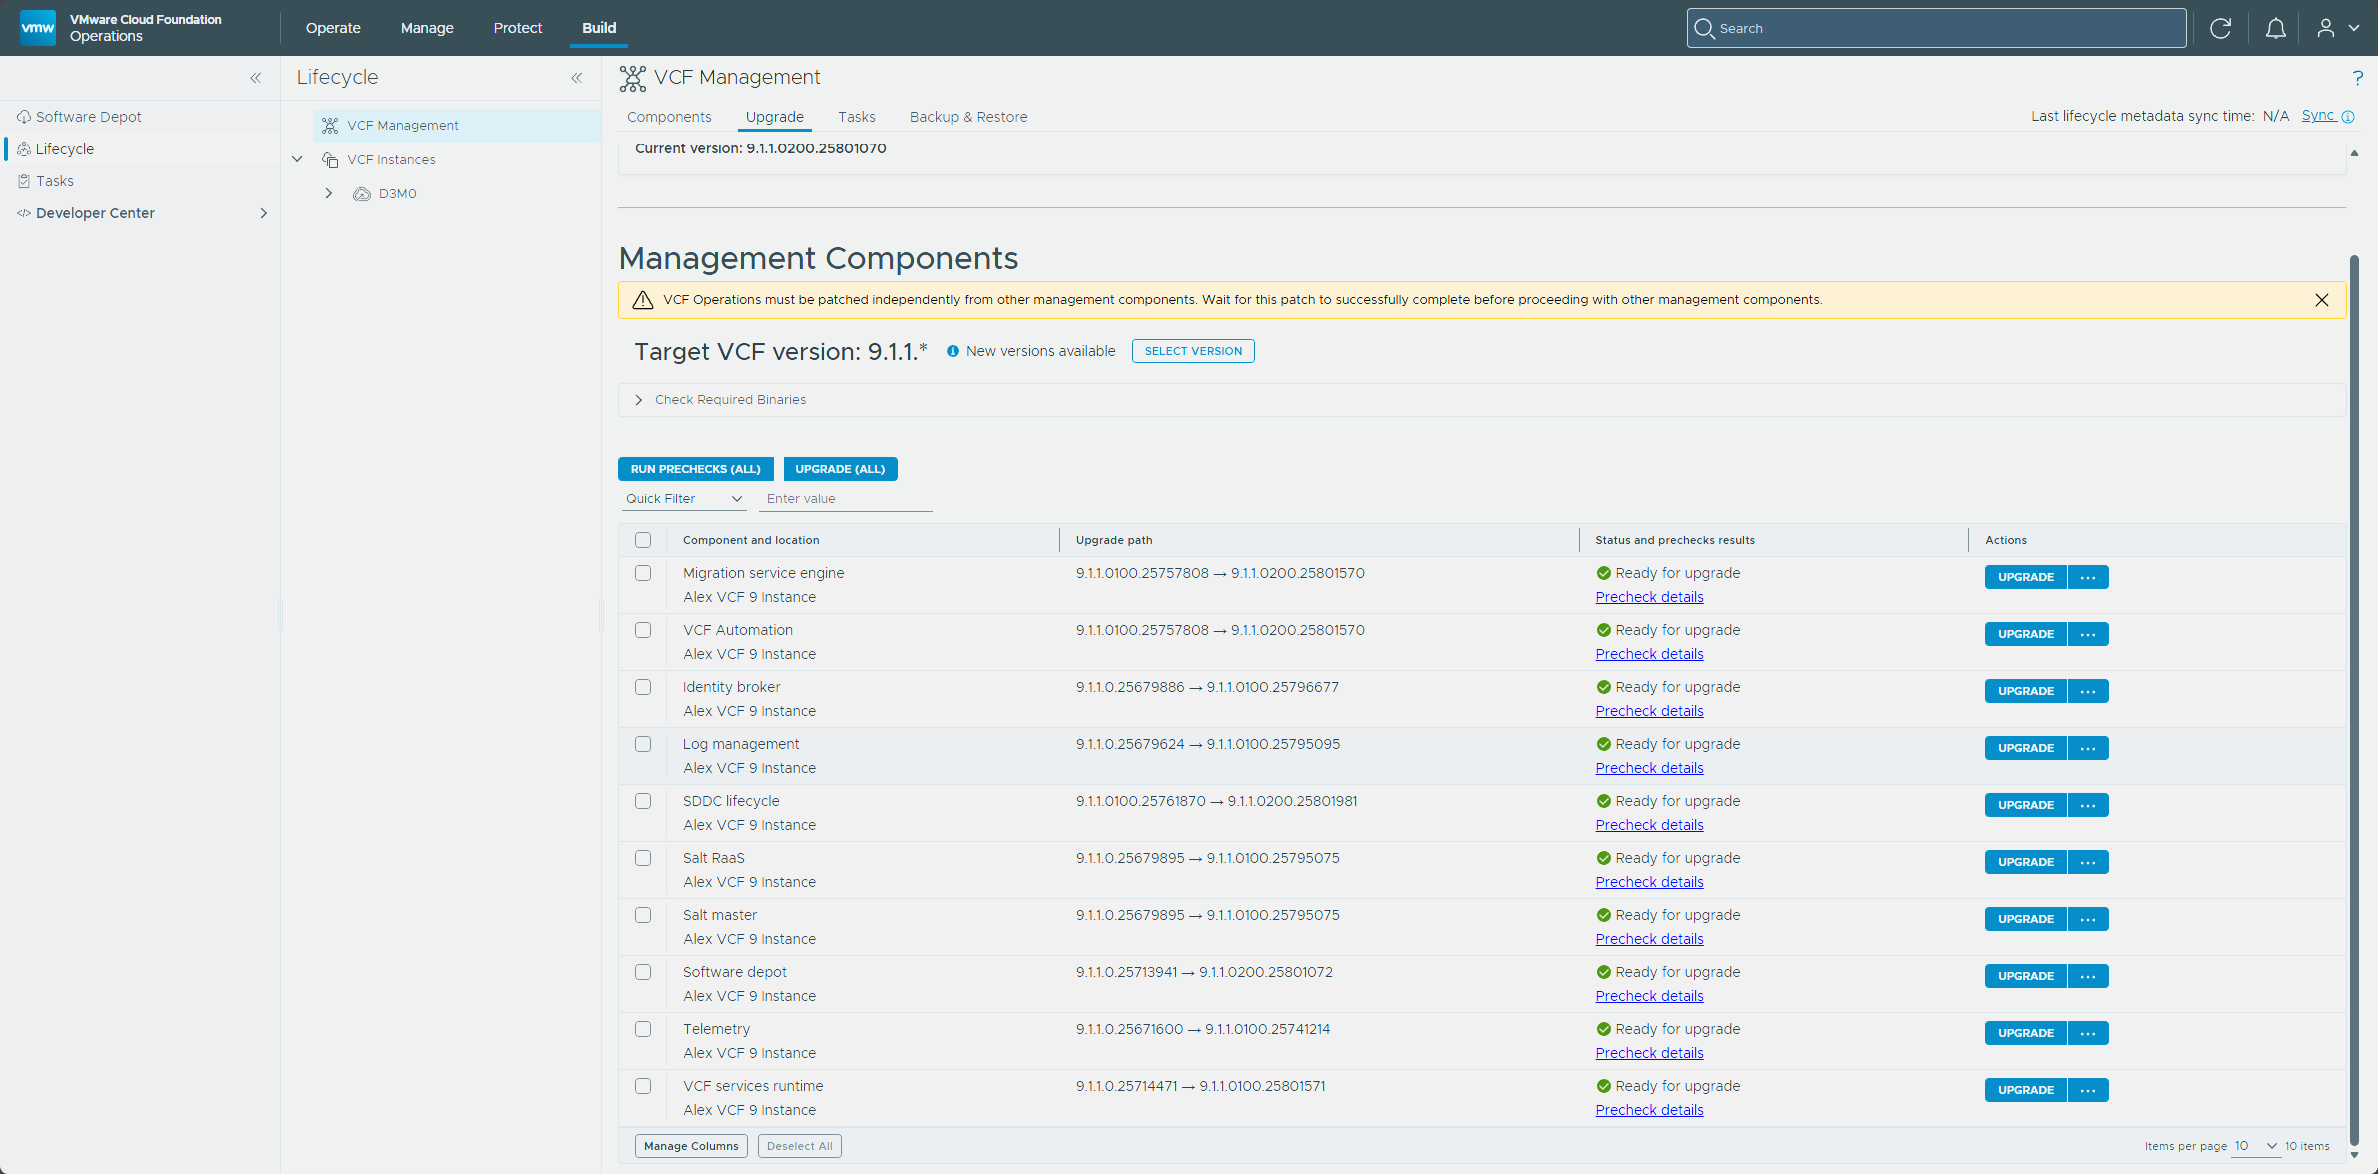Screen dimensions: 2378x1174
Task: Toggle the select-all components checkbox
Action: tap(643, 540)
